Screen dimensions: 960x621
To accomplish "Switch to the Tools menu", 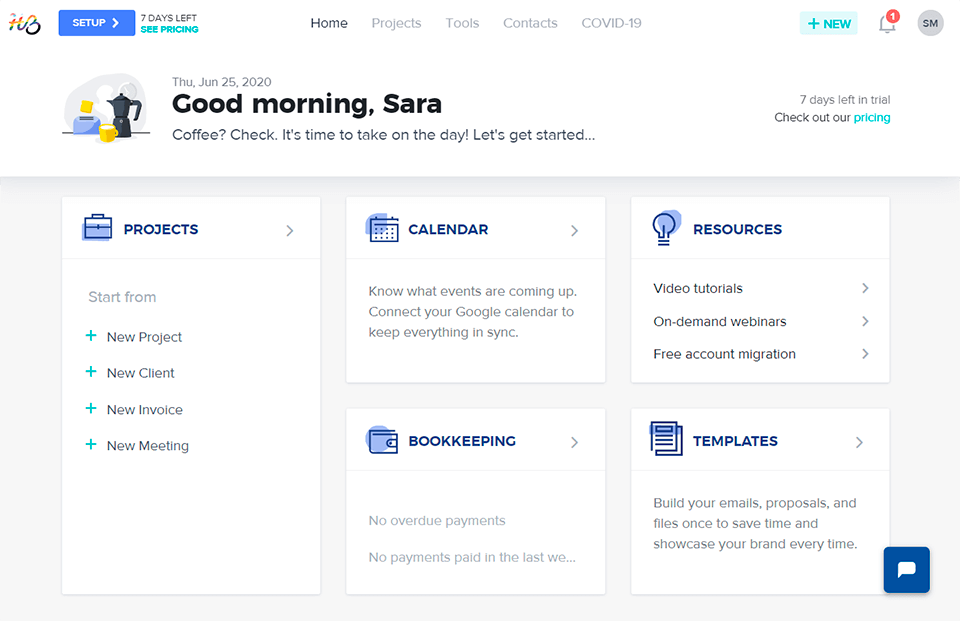I will (x=462, y=23).
